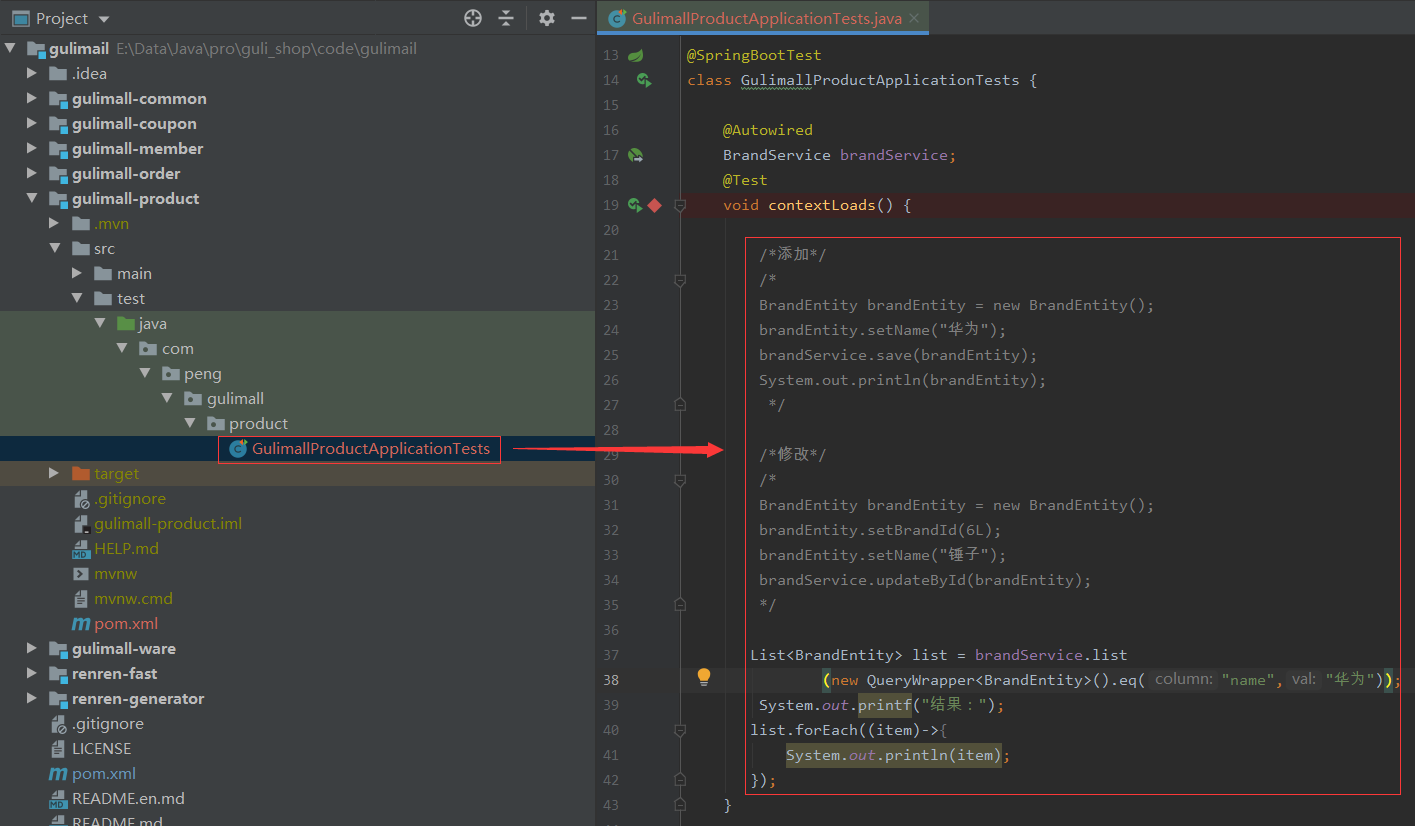1415x826 pixels.
Task: Click the gulimall-product.iml module file icon
Action: coord(81,524)
